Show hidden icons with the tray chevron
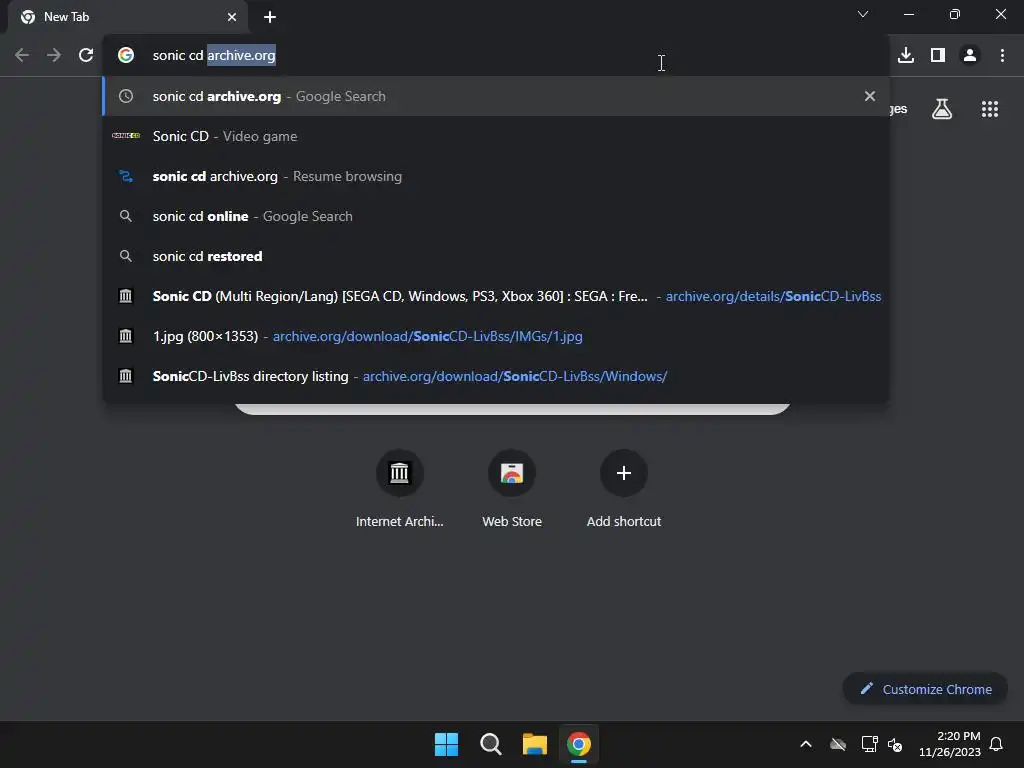 (806, 744)
